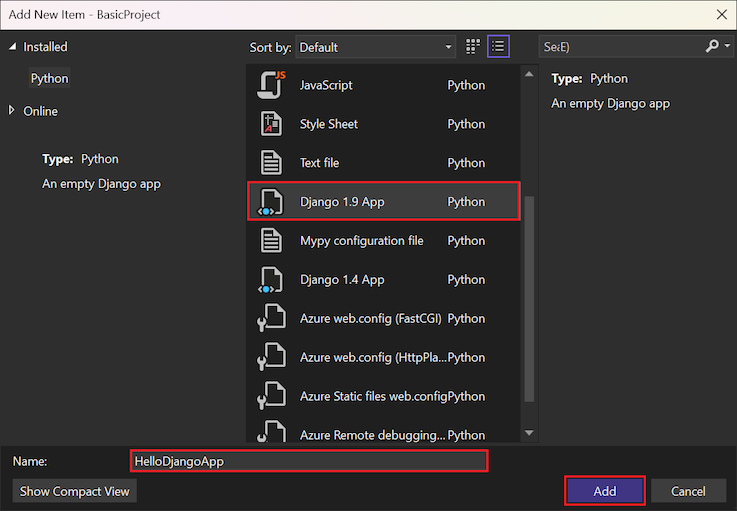This screenshot has height=511, width=737.
Task: Switch to list view mode
Action: (498, 46)
